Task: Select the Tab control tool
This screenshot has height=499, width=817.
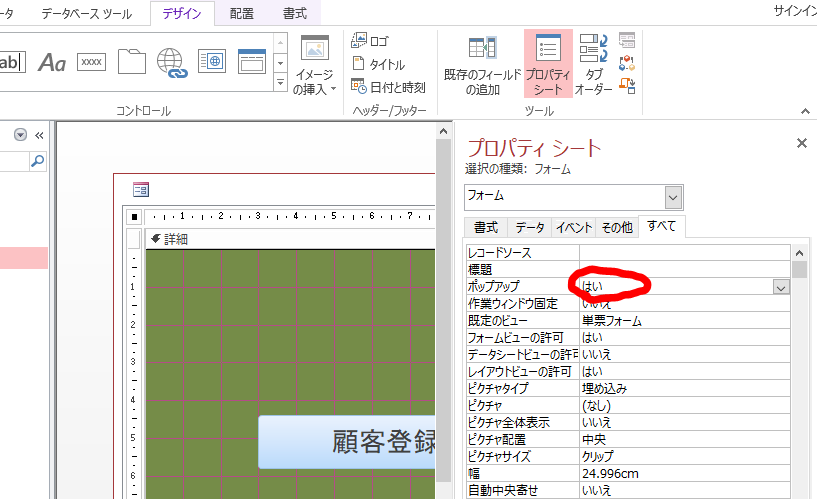Action: [x=132, y=62]
